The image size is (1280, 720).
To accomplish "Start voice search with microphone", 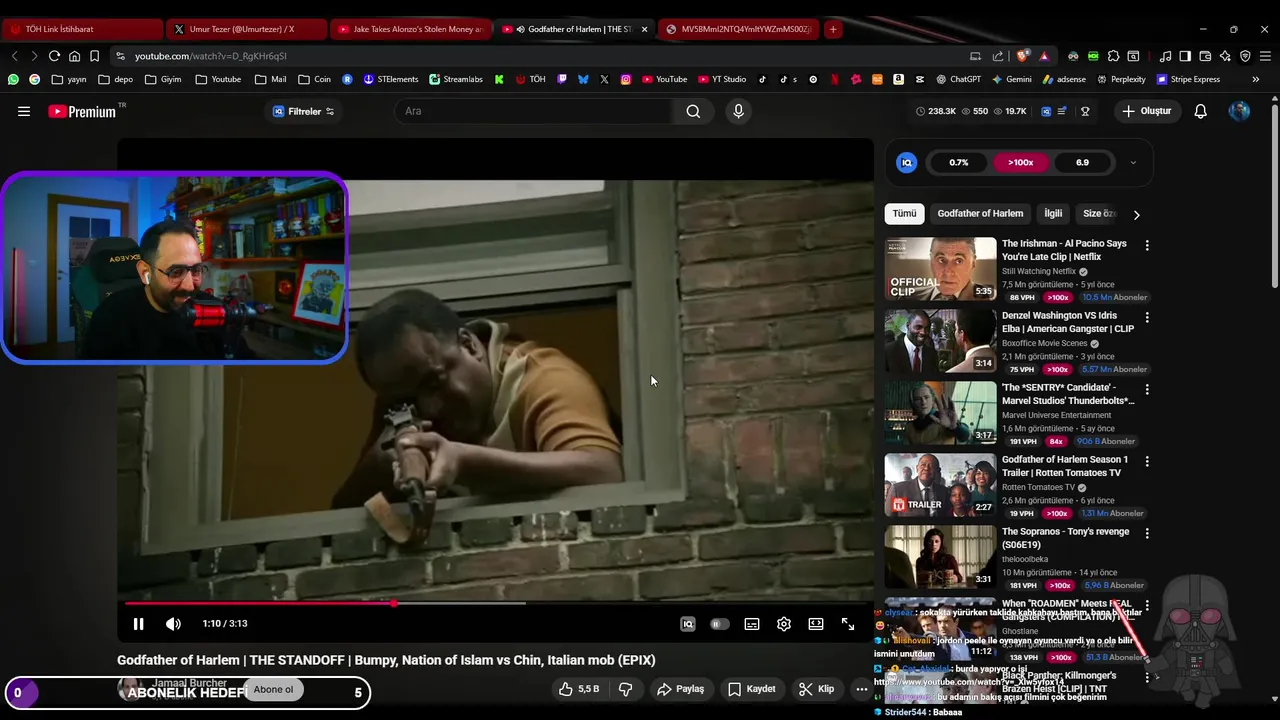I will click(738, 111).
